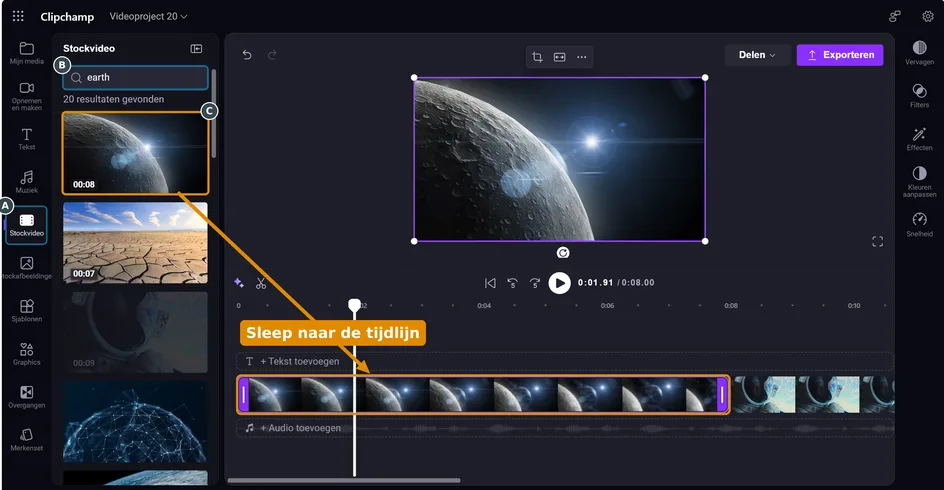Open the more options ellipsis
The image size is (944, 490).
(x=582, y=57)
